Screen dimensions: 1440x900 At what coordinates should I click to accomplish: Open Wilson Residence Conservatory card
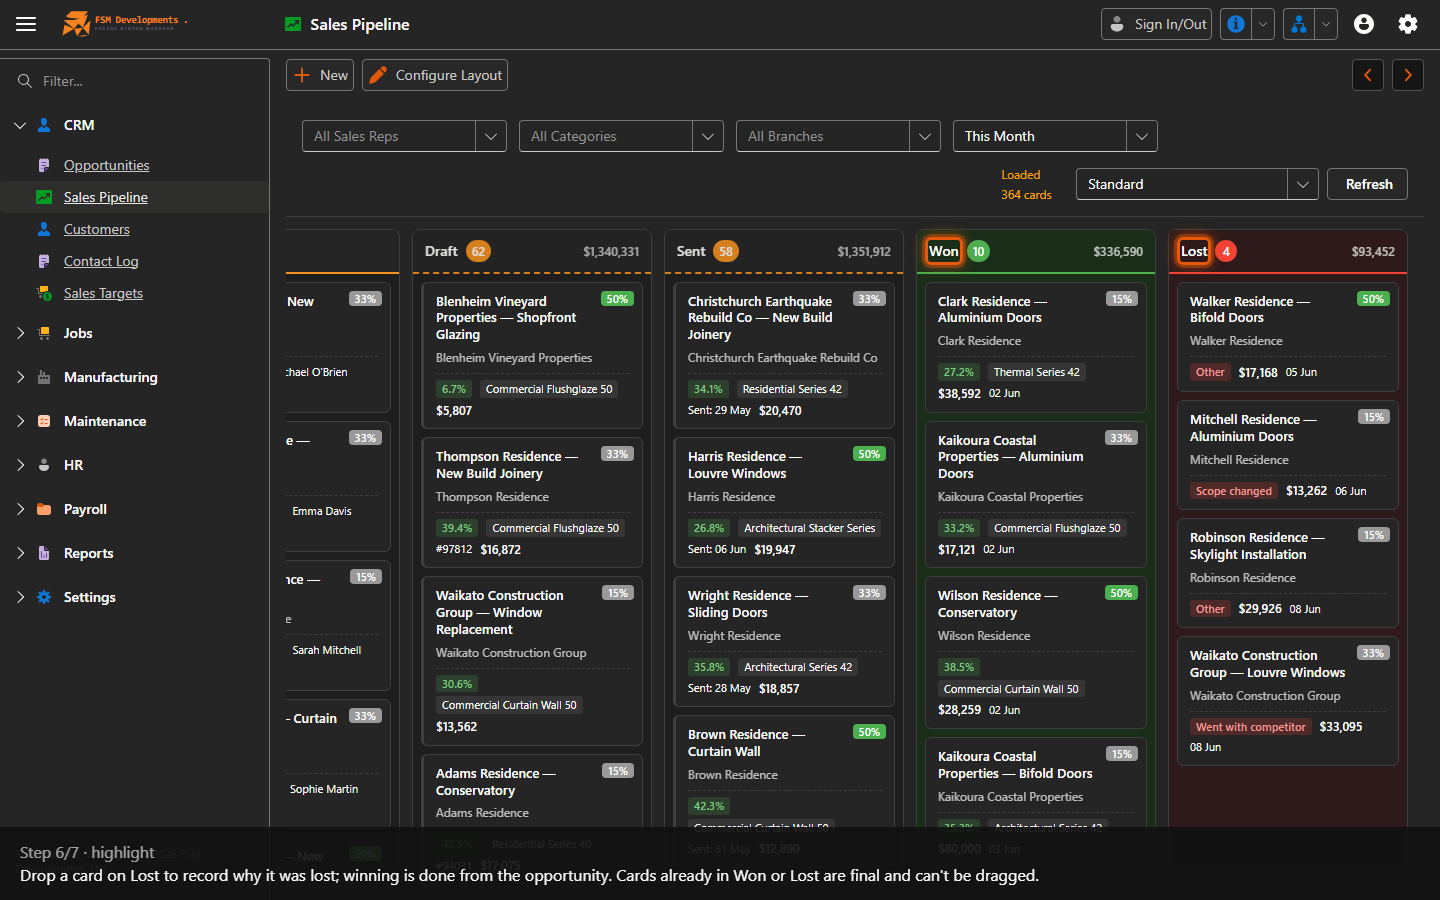pos(1036,652)
